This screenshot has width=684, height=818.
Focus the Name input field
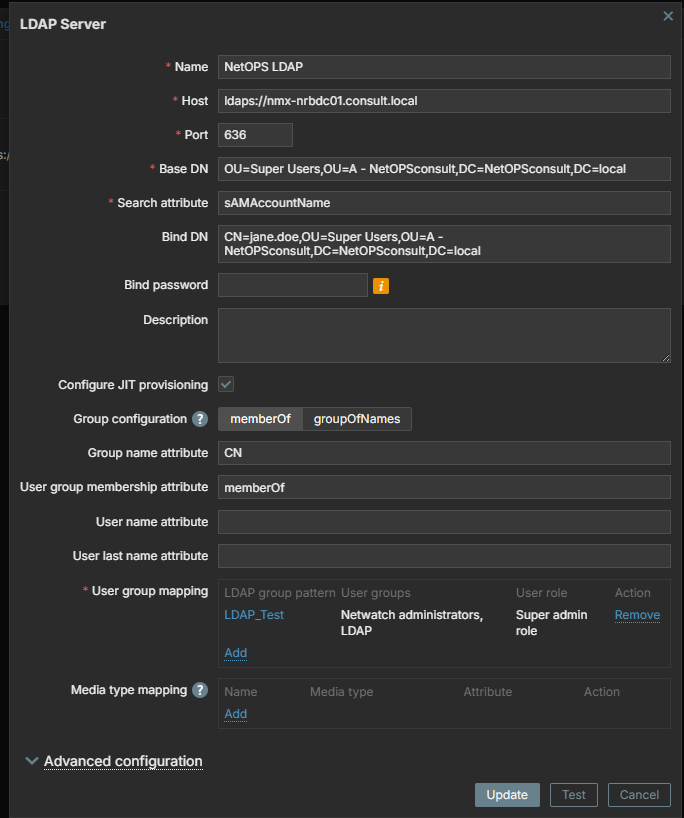(444, 67)
